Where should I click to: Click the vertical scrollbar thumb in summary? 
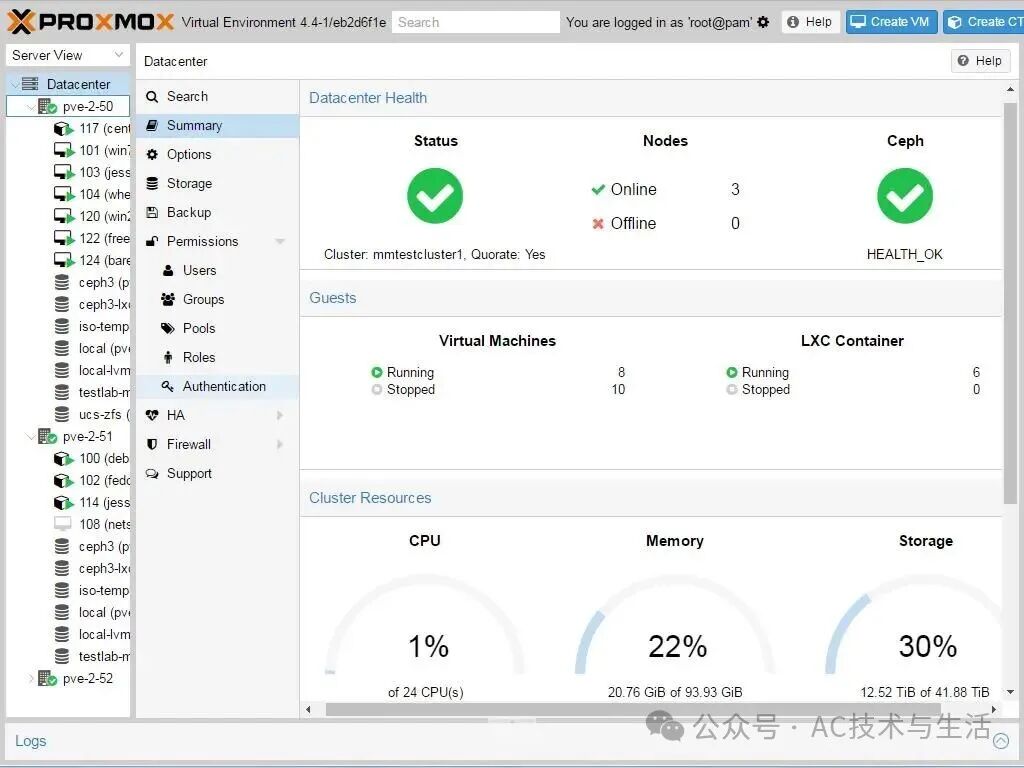click(1010, 303)
